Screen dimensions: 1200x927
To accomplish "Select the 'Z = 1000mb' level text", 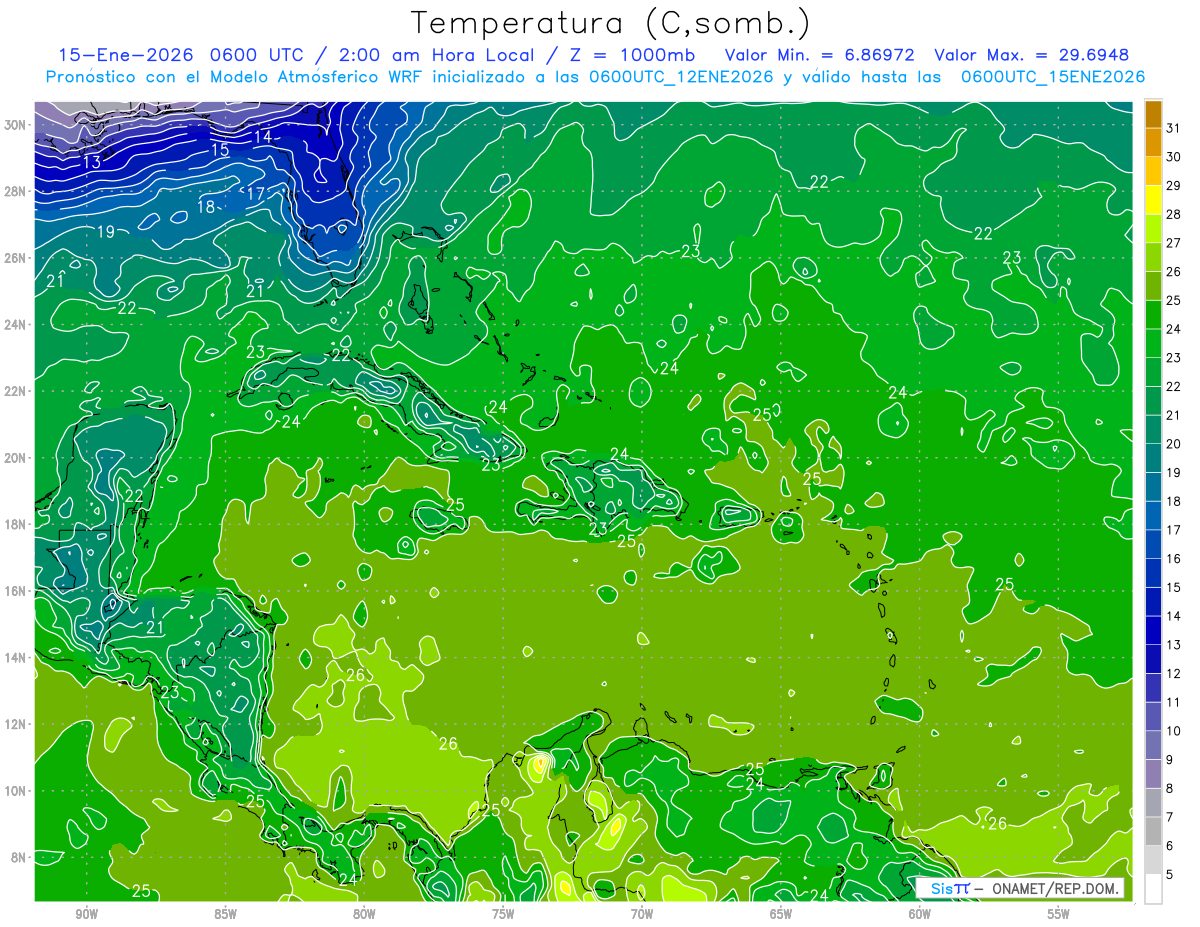I will [x=632, y=55].
